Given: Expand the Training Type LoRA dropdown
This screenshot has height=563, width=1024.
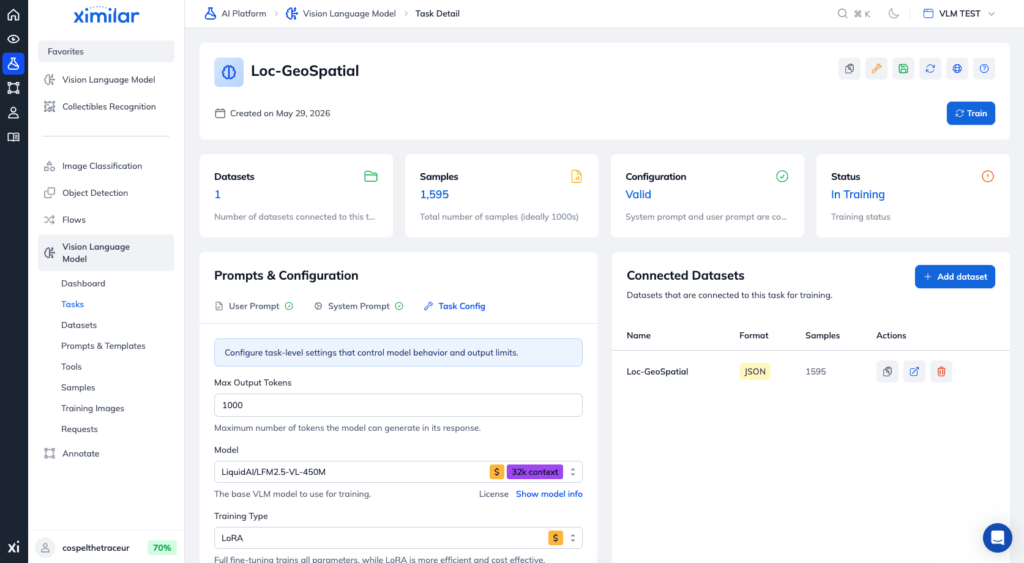Looking at the screenshot, I should [398, 538].
